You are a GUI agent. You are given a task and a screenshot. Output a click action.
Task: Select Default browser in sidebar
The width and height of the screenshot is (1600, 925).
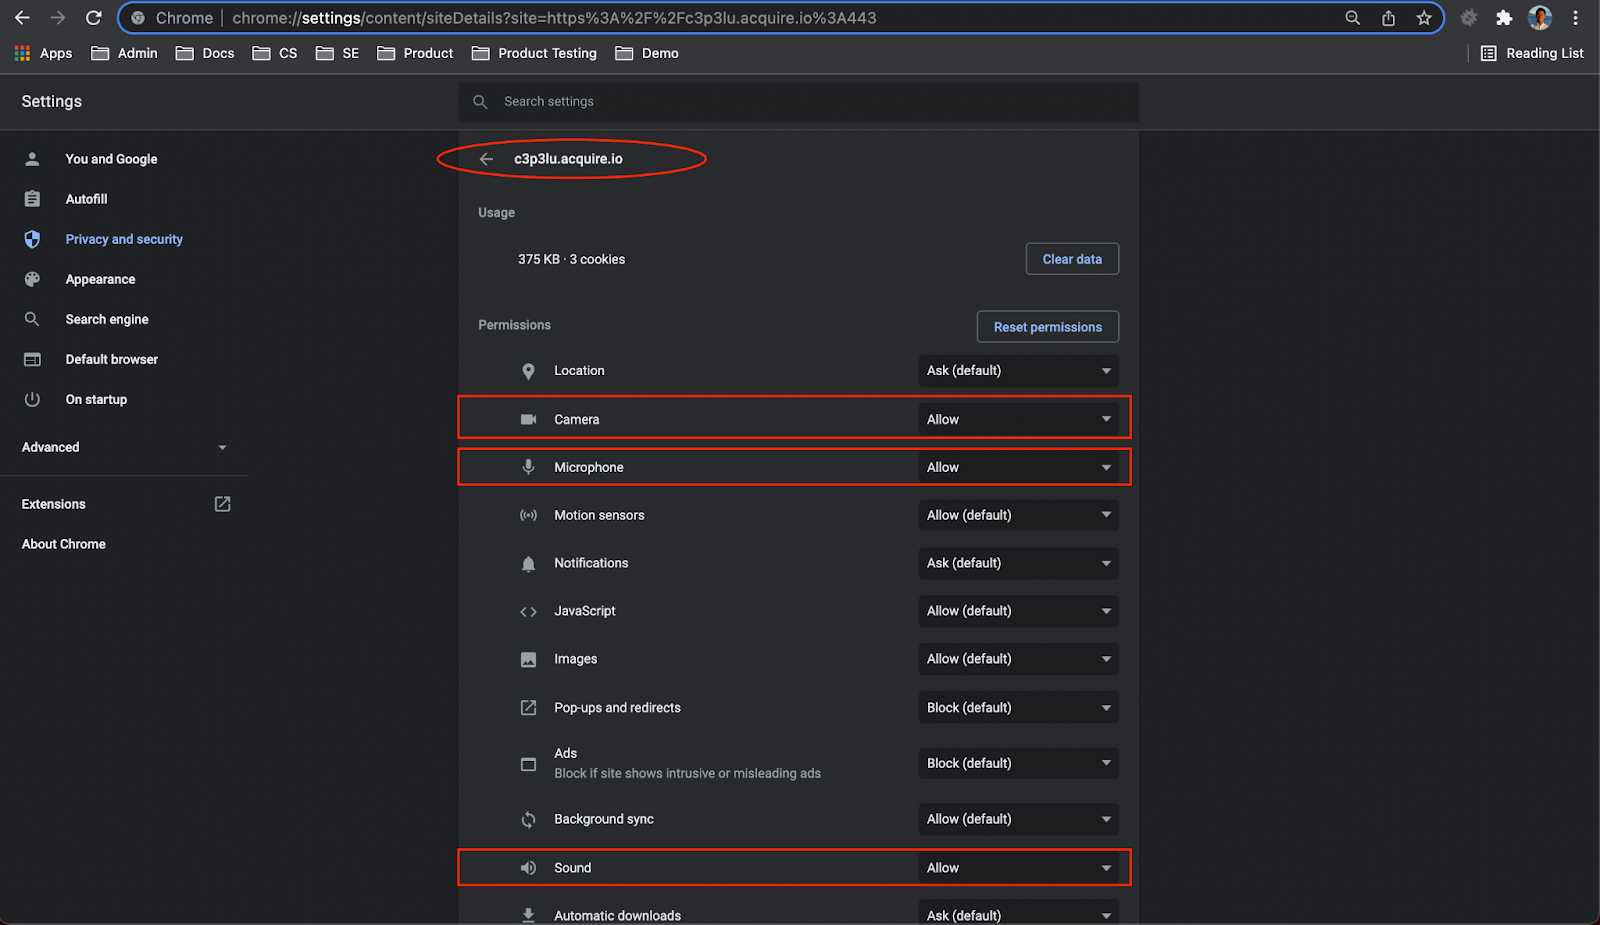(x=112, y=359)
